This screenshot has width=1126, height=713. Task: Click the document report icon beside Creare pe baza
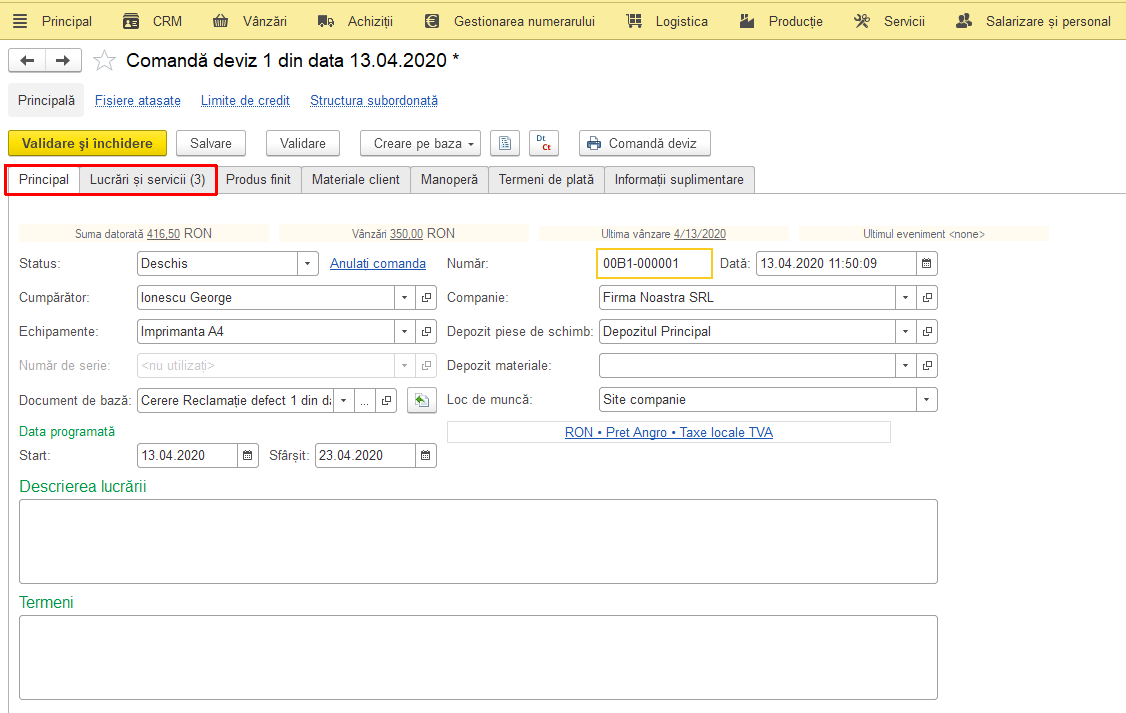(x=505, y=143)
